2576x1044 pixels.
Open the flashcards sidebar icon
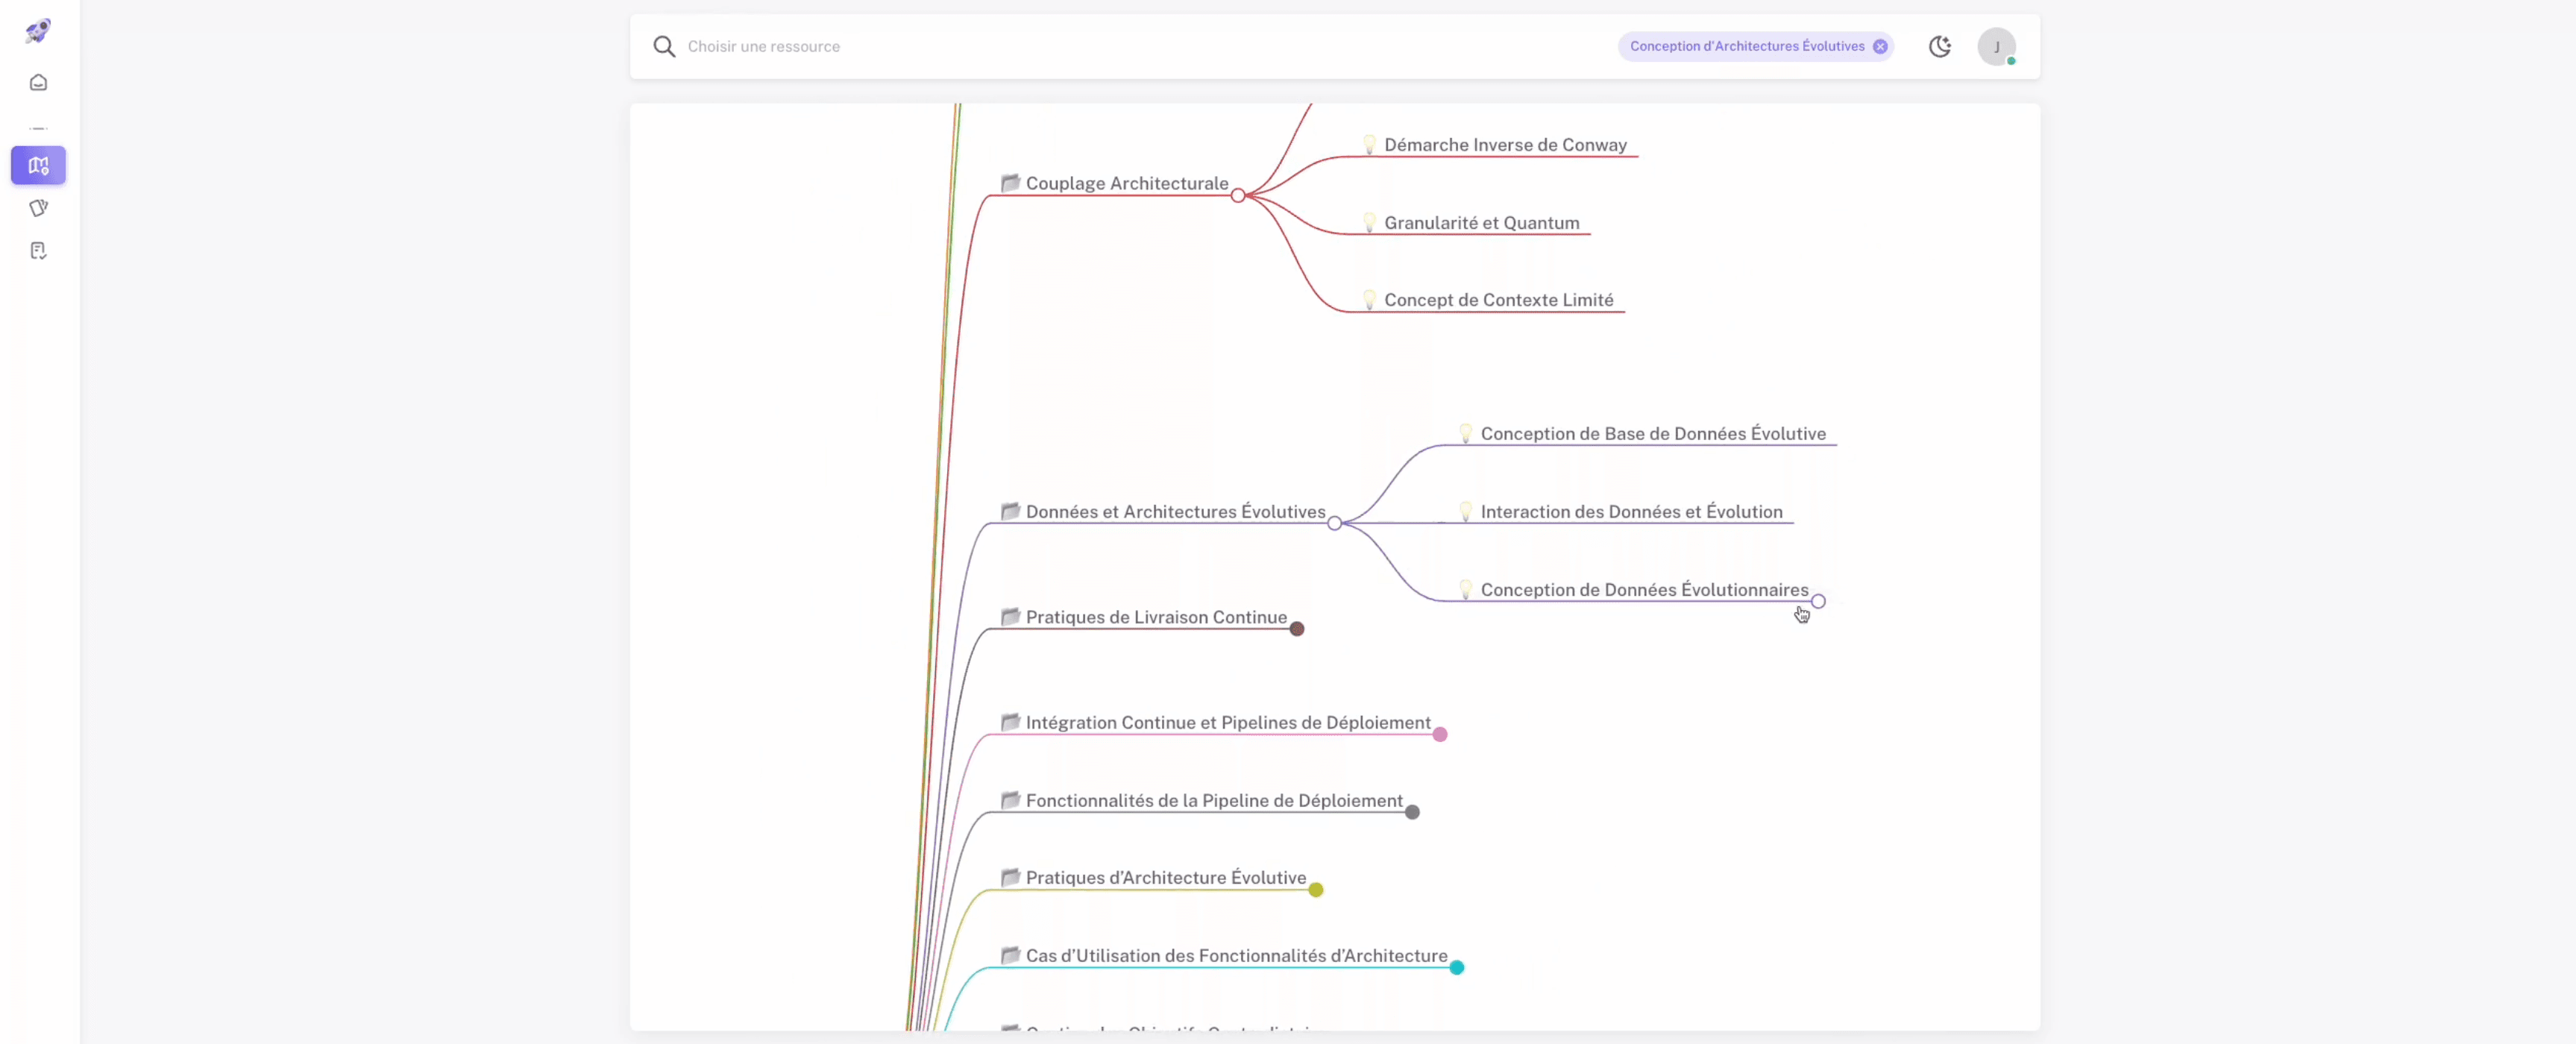(x=38, y=208)
